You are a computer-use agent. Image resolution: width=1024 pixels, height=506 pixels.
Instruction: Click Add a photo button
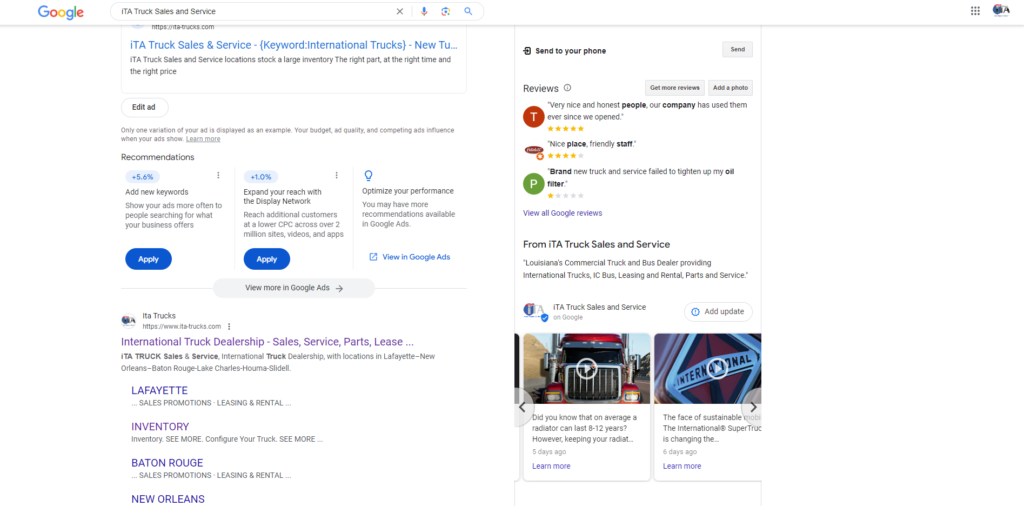(x=730, y=87)
